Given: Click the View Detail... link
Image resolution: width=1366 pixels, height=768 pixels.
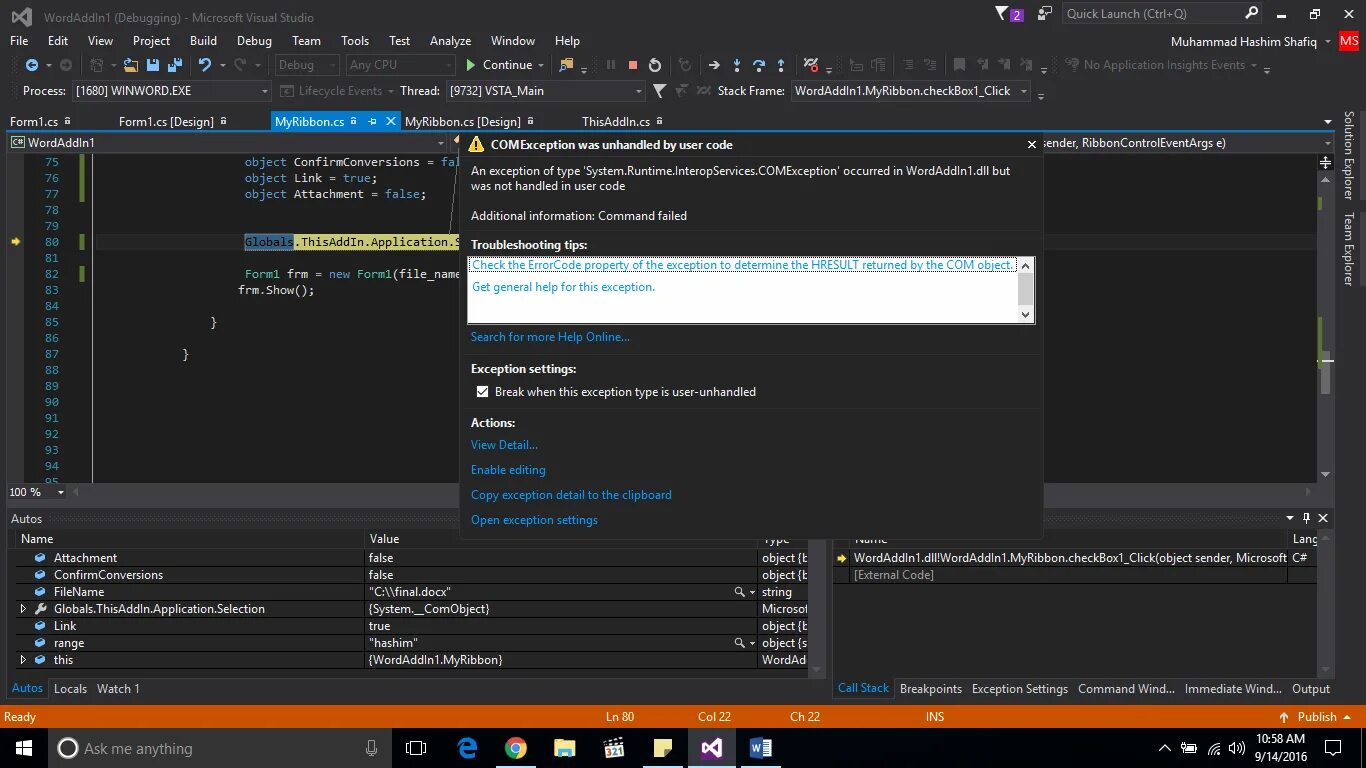Looking at the screenshot, I should [504, 445].
